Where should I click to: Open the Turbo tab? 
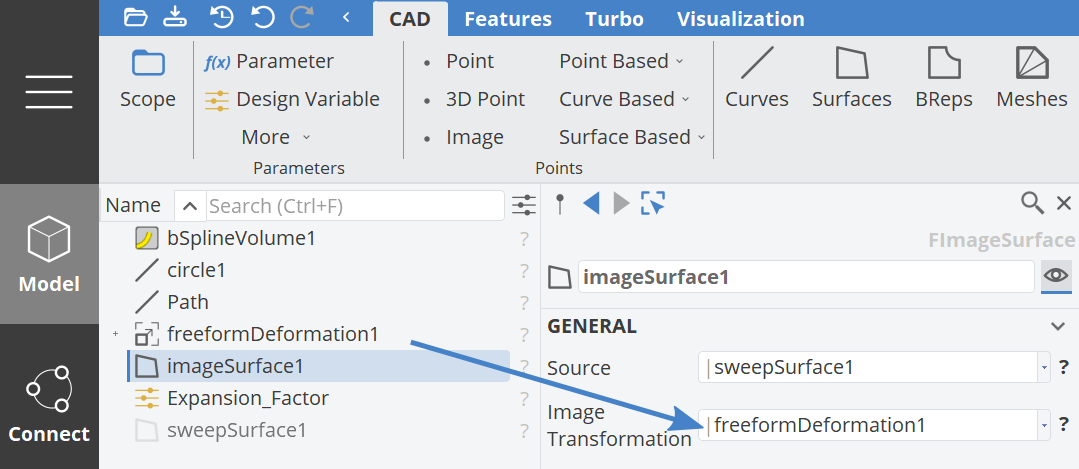[615, 19]
